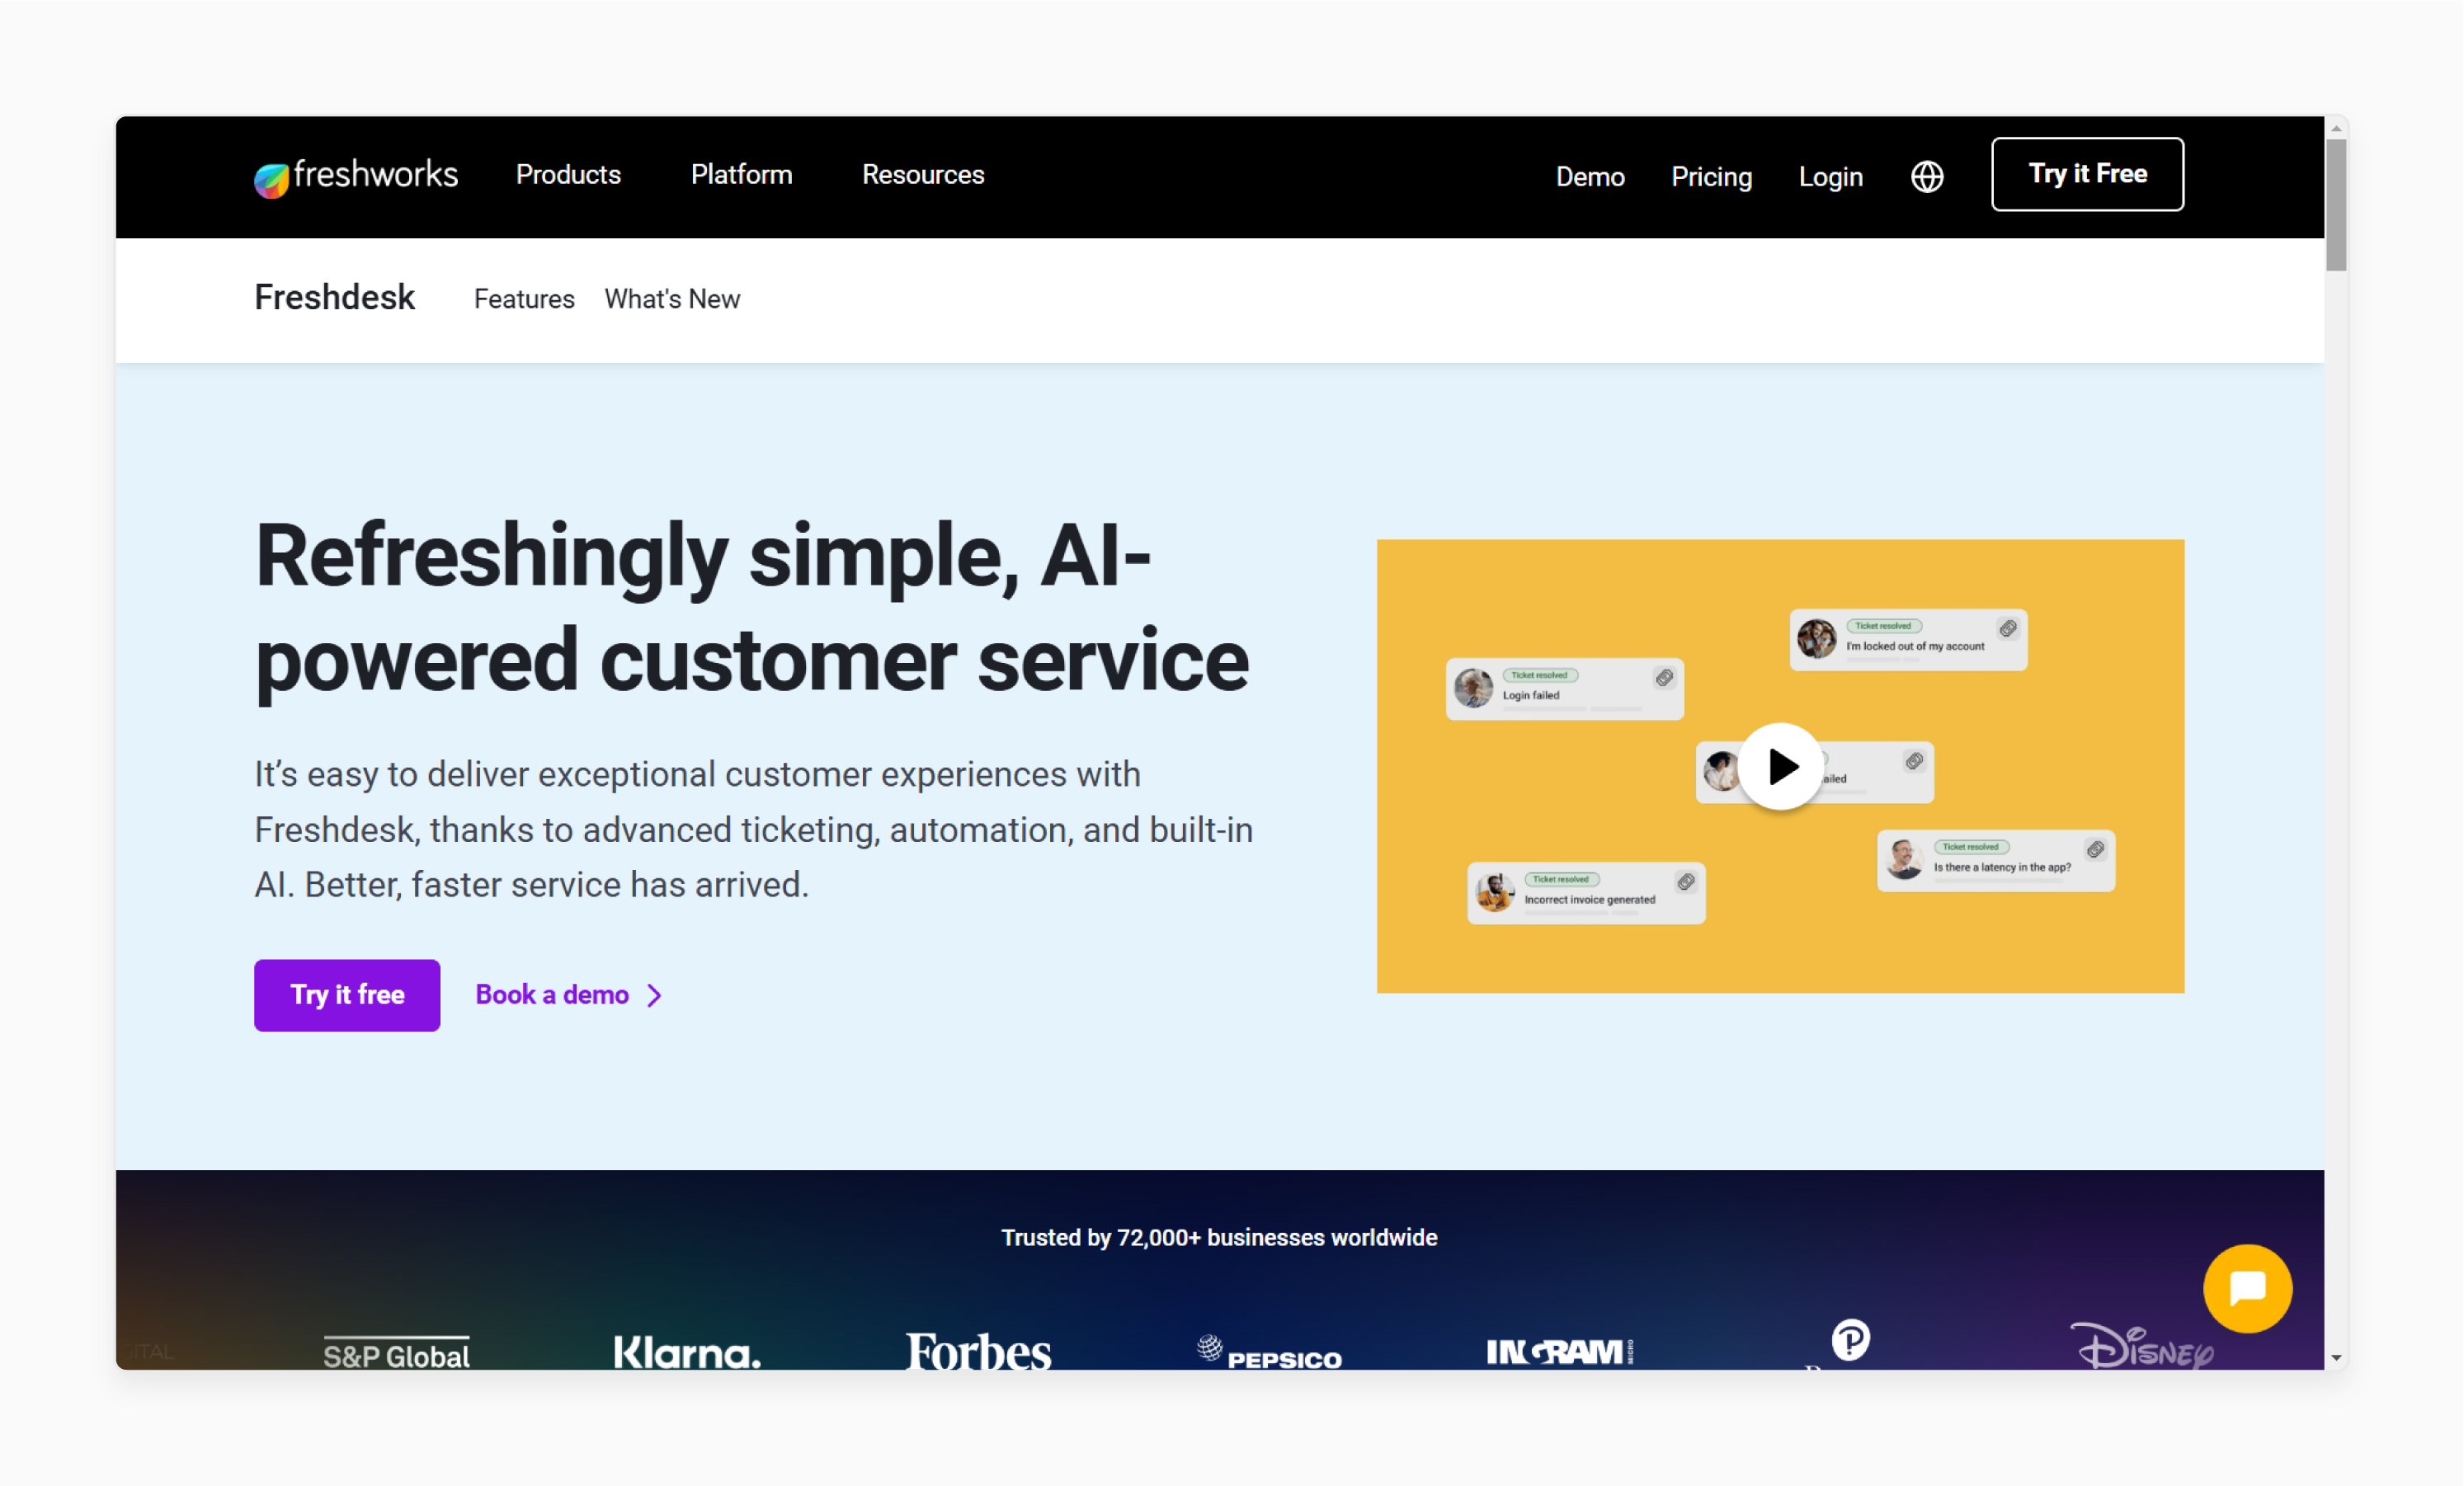Viewport: 2464px width, 1486px height.
Task: Go to the Pricing page
Action: pos(1711,177)
